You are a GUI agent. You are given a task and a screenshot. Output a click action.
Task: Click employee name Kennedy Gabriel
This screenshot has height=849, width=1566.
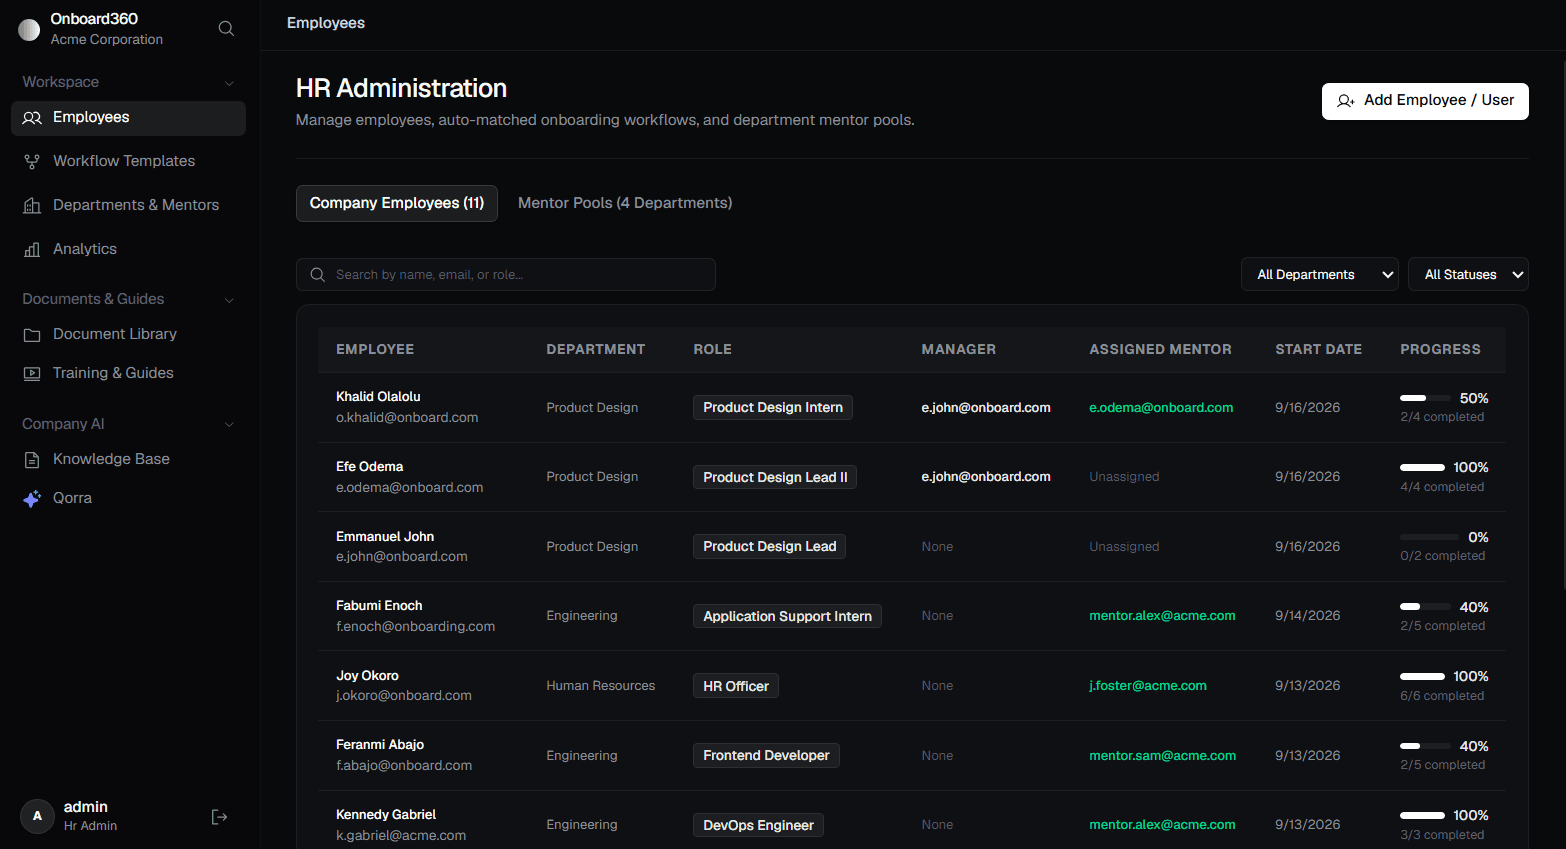(386, 815)
